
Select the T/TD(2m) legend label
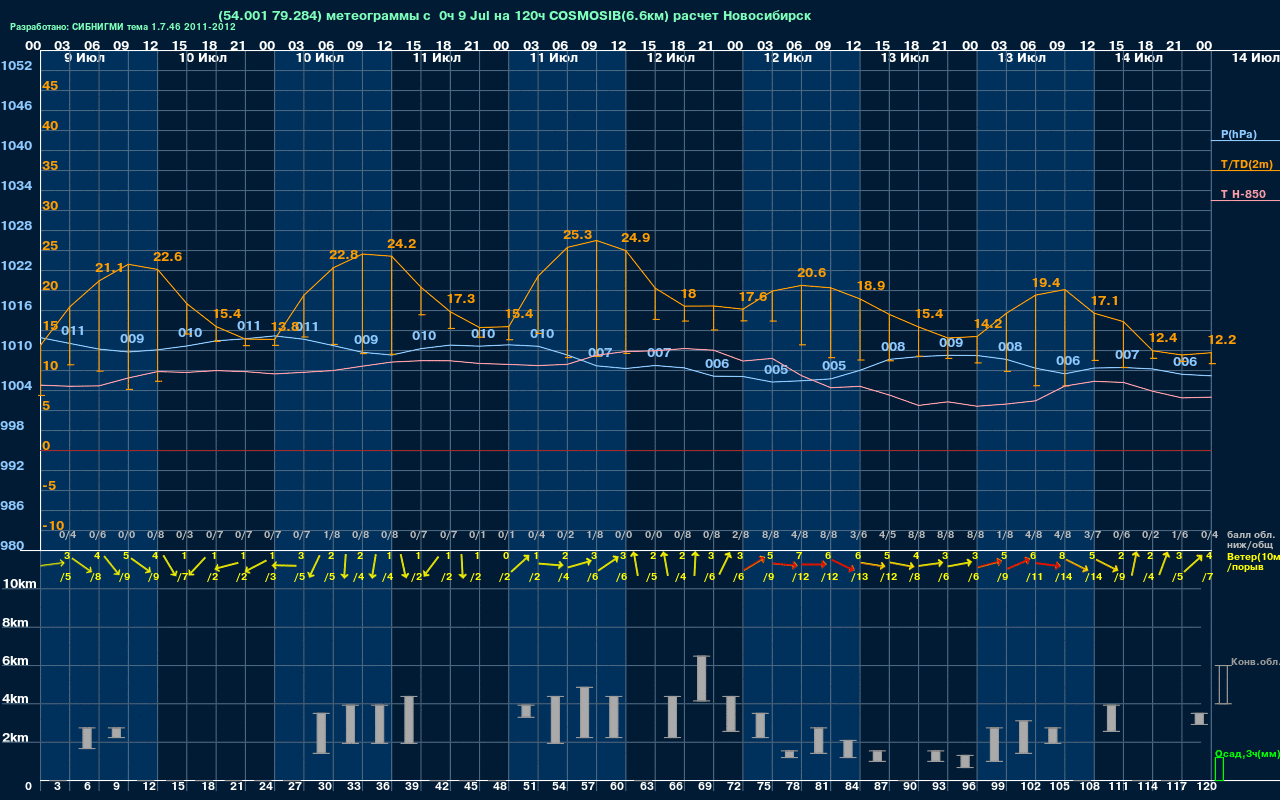click(x=1246, y=164)
